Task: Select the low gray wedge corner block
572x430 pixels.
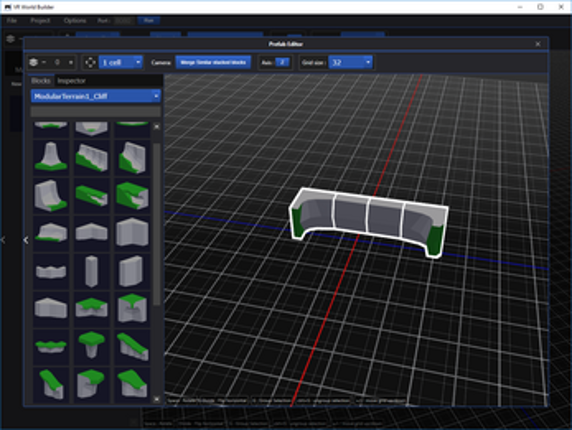Action: pos(92,233)
